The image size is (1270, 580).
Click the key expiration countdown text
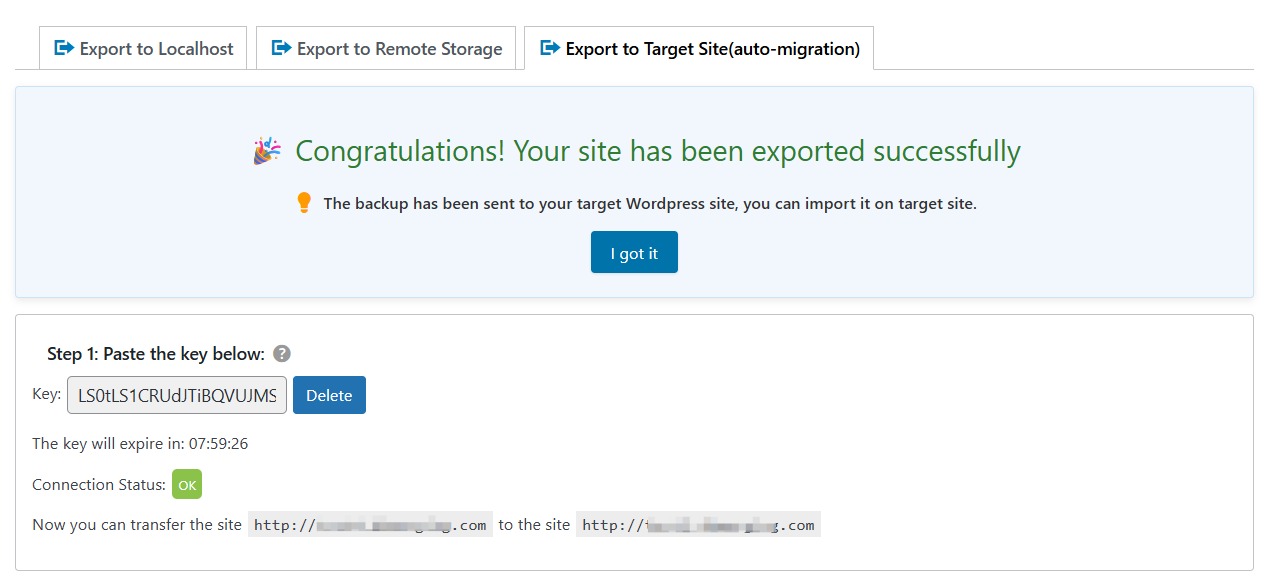[x=140, y=443]
